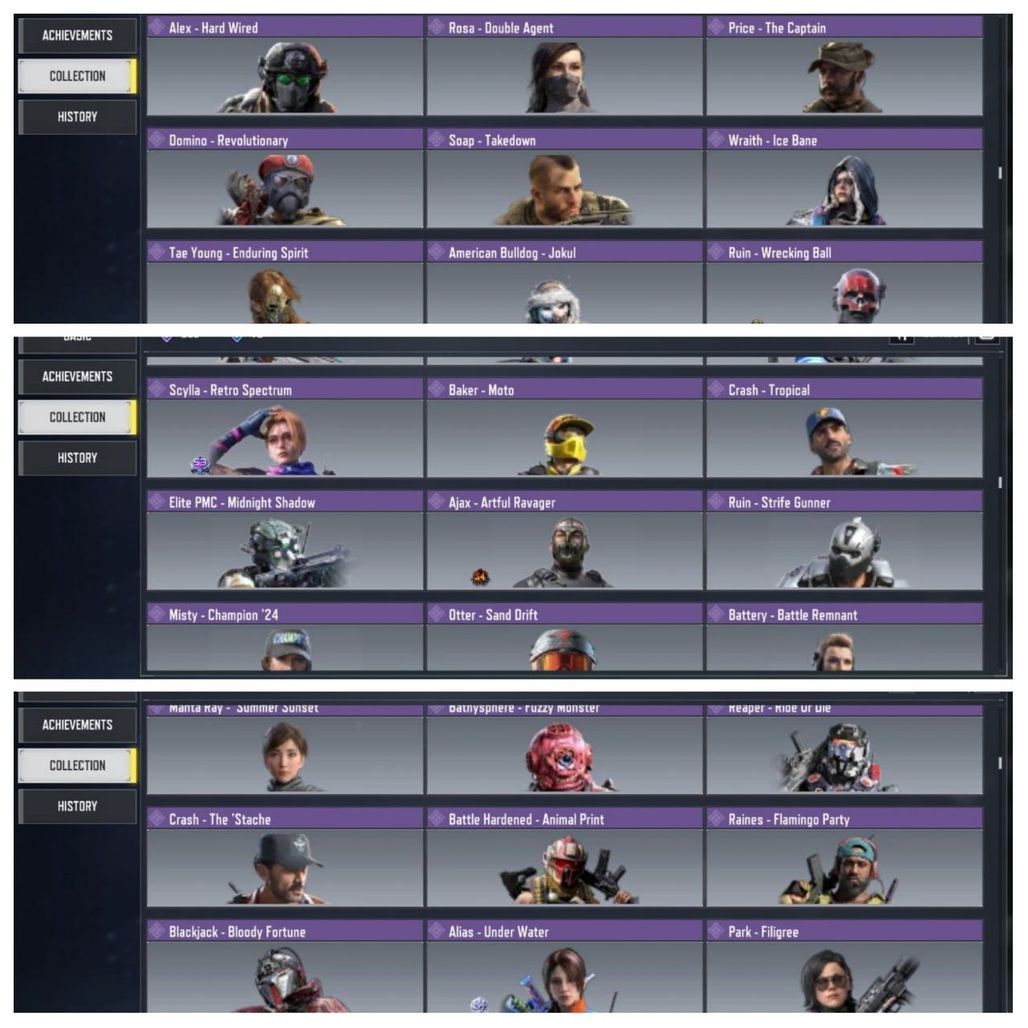Viewport: 1028px width, 1028px height.
Task: Click the scrollbar handle in the top panel
Action: [1000, 173]
